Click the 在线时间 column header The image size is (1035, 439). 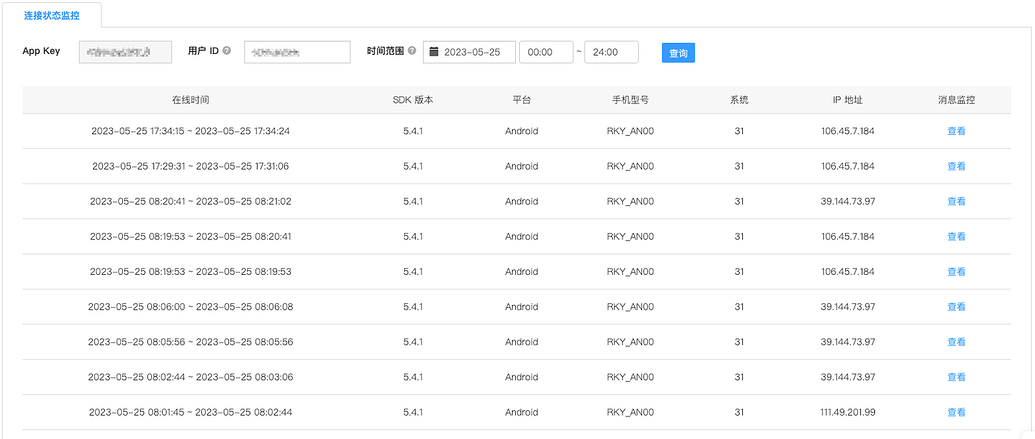point(191,100)
